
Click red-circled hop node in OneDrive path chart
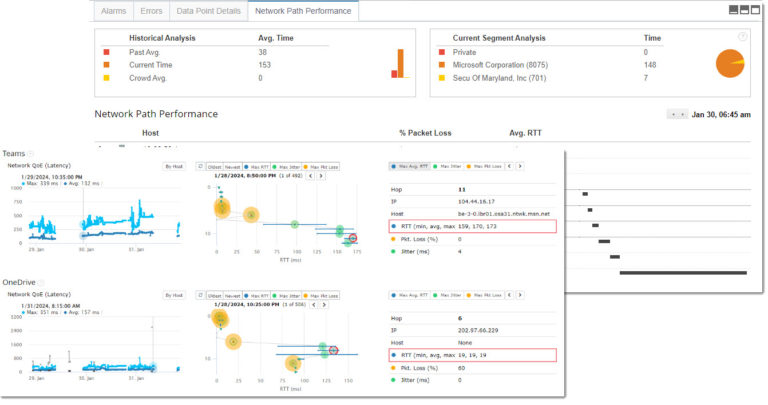(334, 350)
